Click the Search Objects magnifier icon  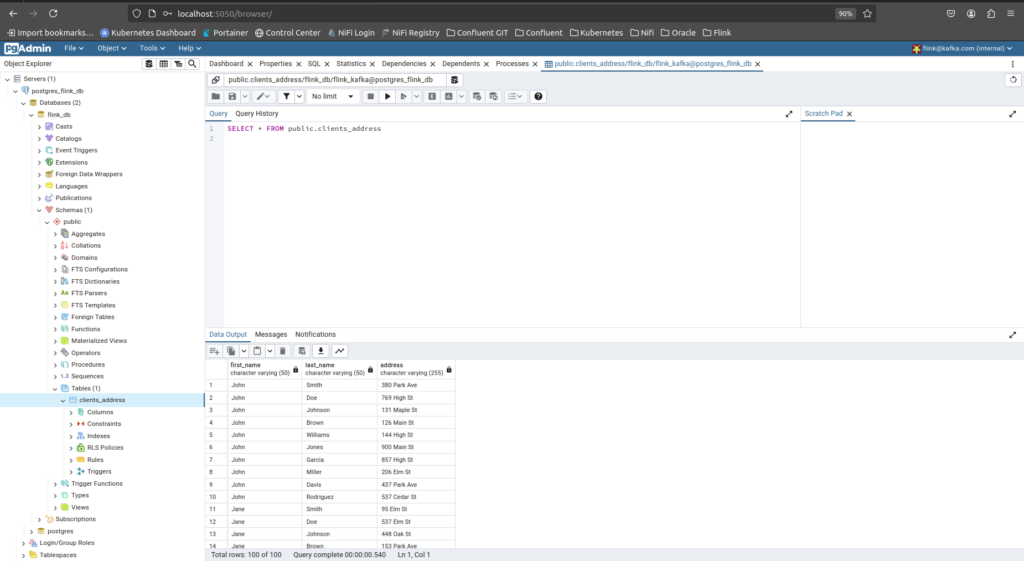[x=192, y=64]
